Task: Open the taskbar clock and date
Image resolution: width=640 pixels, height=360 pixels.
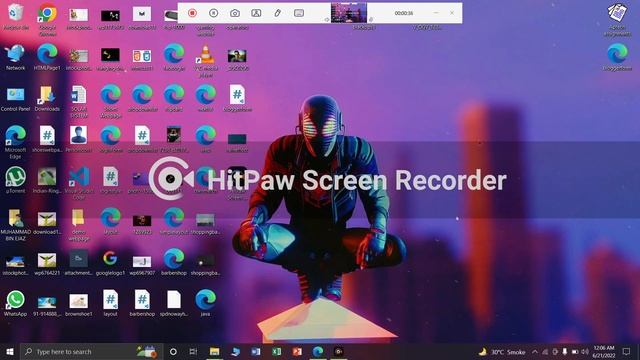Action: 604,351
